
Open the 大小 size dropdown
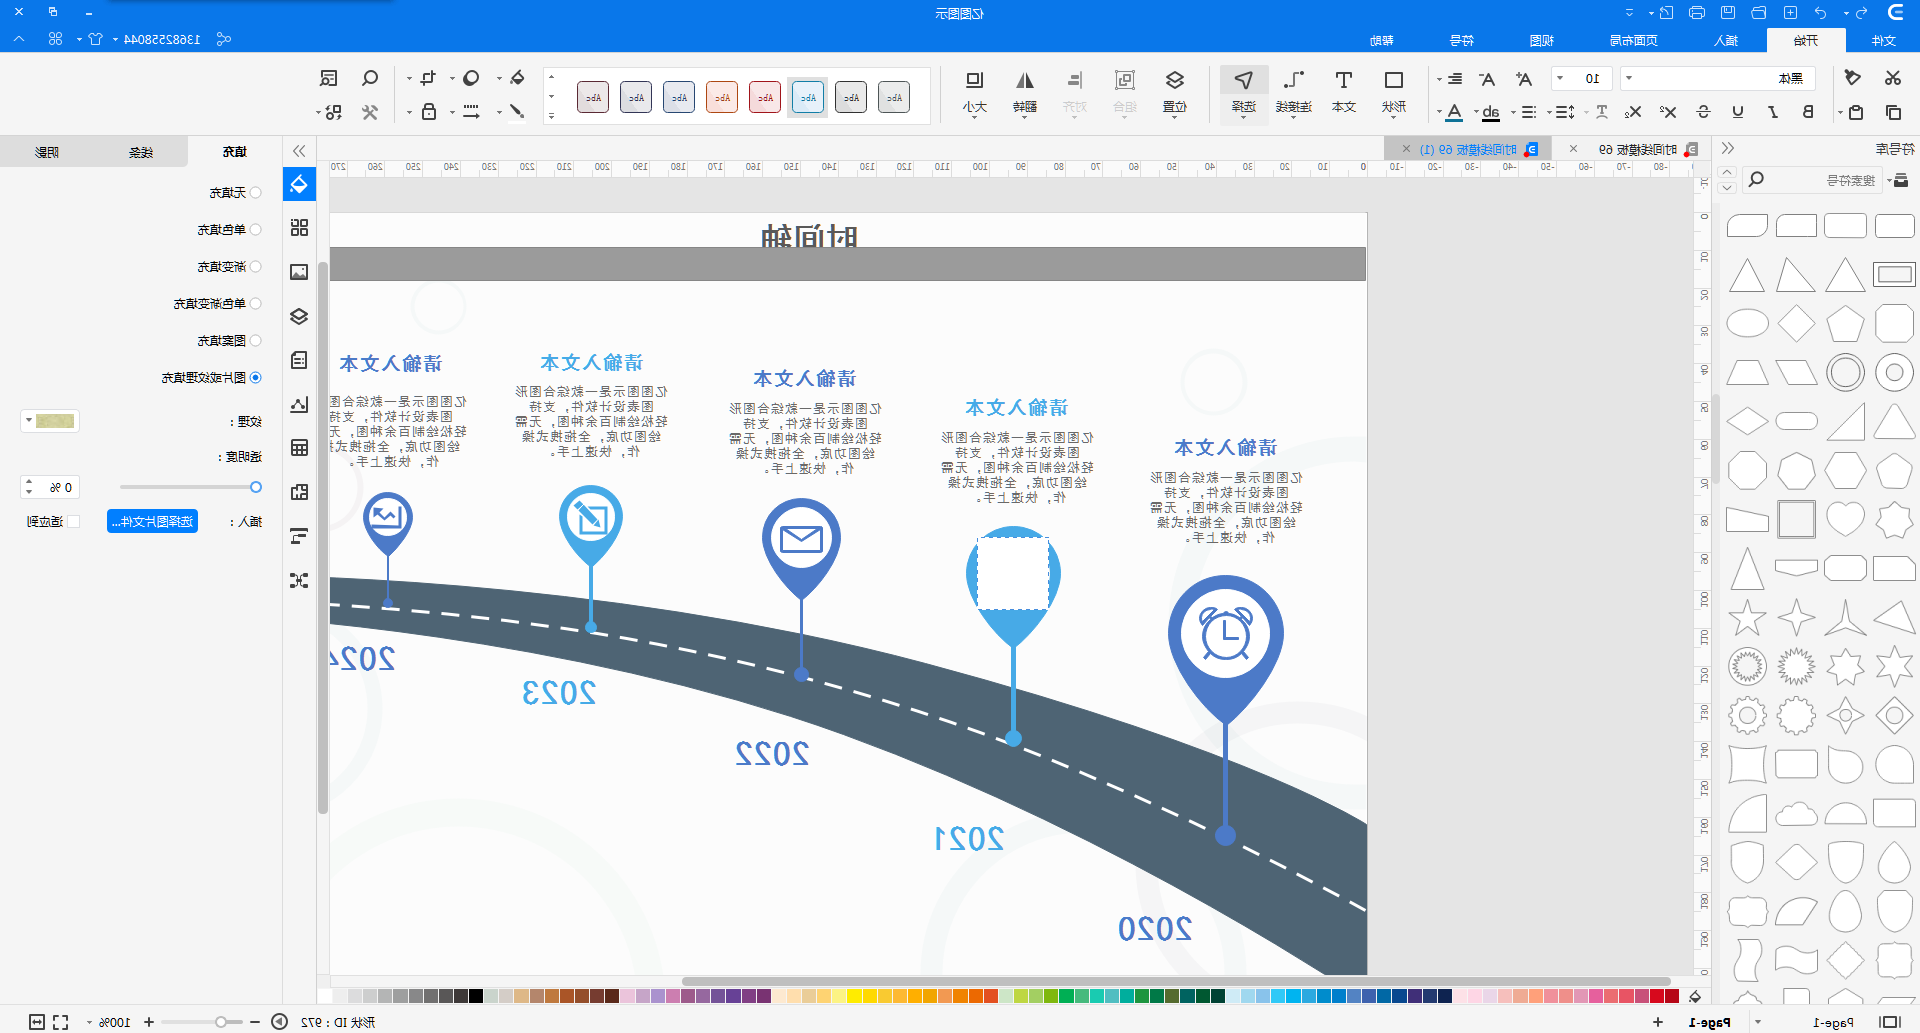click(974, 91)
